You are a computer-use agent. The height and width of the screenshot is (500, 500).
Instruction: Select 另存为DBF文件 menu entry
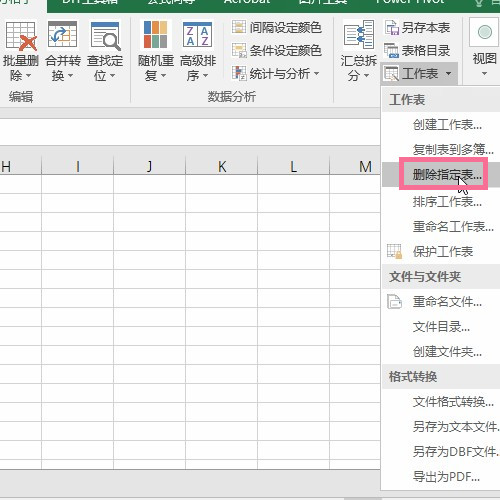(x=440, y=452)
